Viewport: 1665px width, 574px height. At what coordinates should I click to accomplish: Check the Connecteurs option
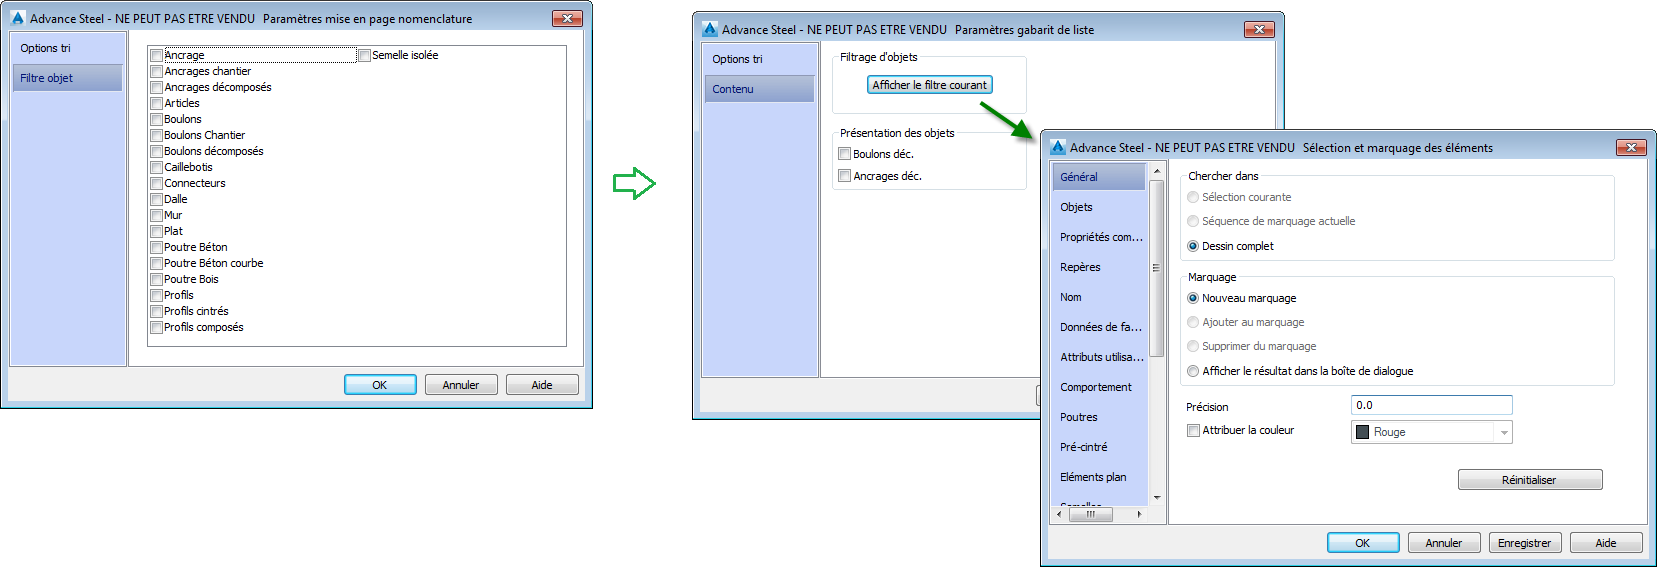click(156, 184)
